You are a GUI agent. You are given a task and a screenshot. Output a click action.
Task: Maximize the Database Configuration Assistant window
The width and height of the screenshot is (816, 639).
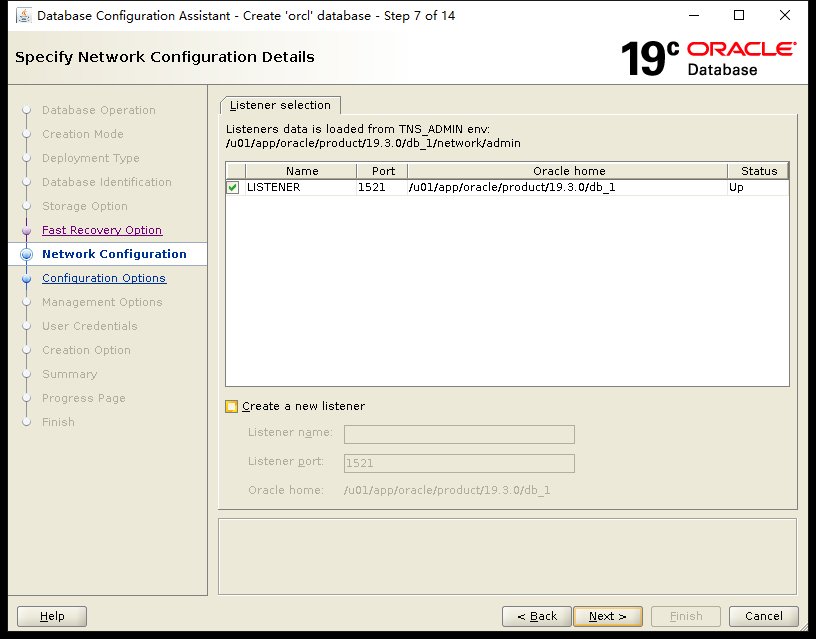tap(738, 16)
